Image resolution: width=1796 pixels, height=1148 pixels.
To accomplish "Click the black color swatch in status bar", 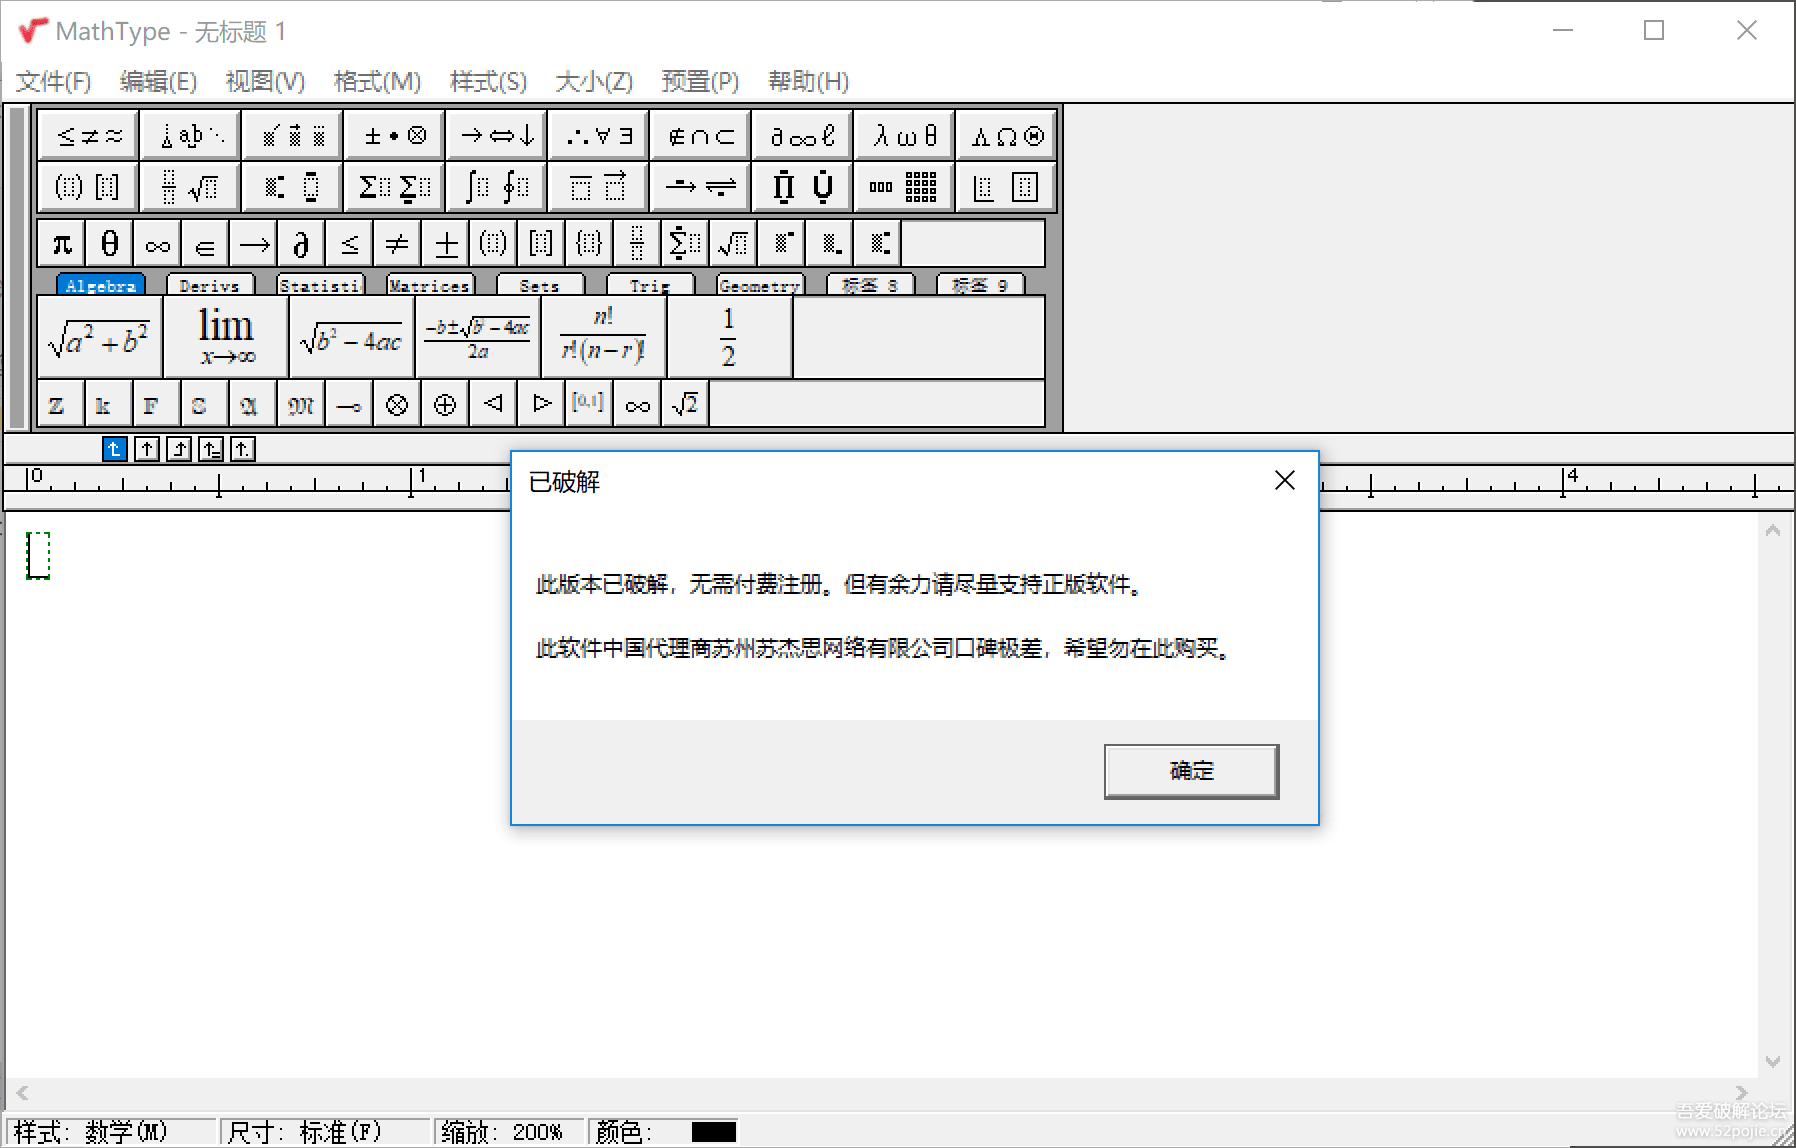I will pyautogui.click(x=714, y=1132).
